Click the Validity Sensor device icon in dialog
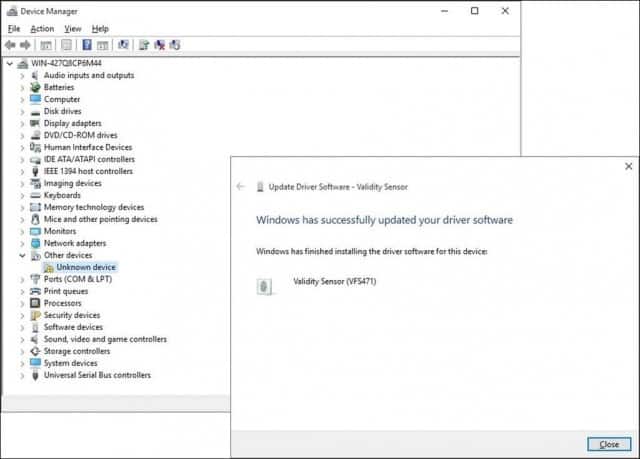Image resolution: width=640 pixels, height=459 pixels. coord(264,286)
